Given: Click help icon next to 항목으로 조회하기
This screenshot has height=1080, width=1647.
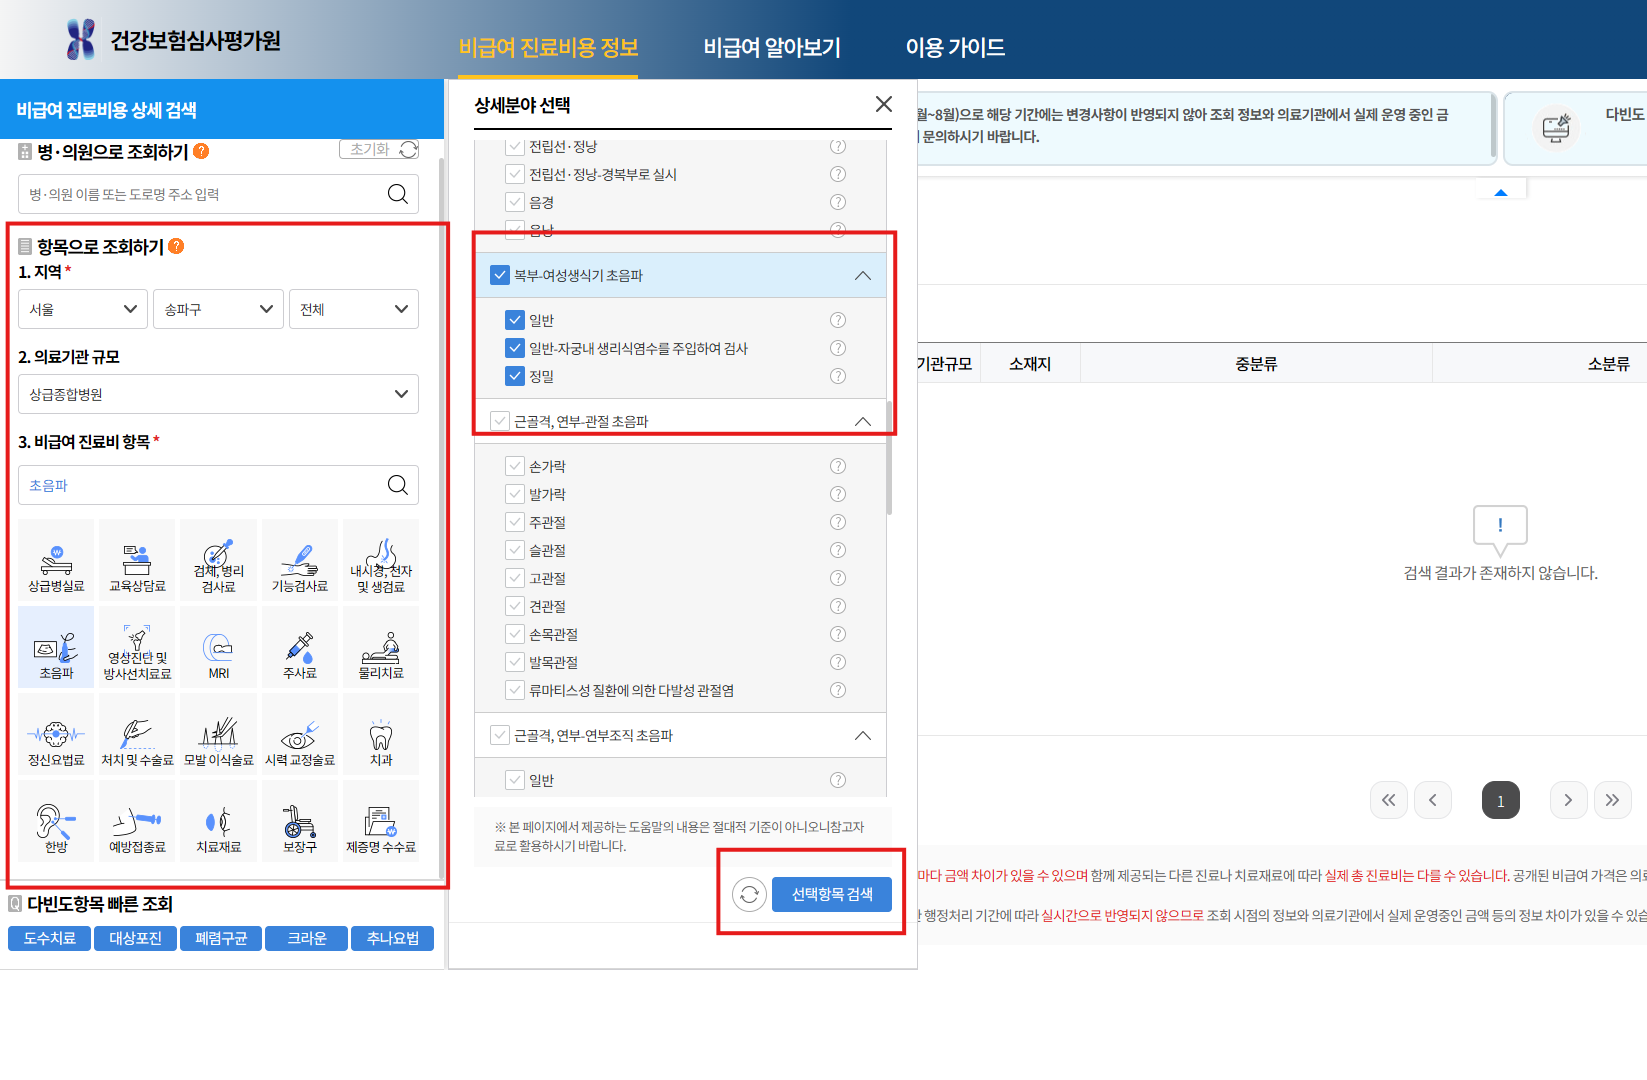Looking at the screenshot, I should pyautogui.click(x=176, y=246).
